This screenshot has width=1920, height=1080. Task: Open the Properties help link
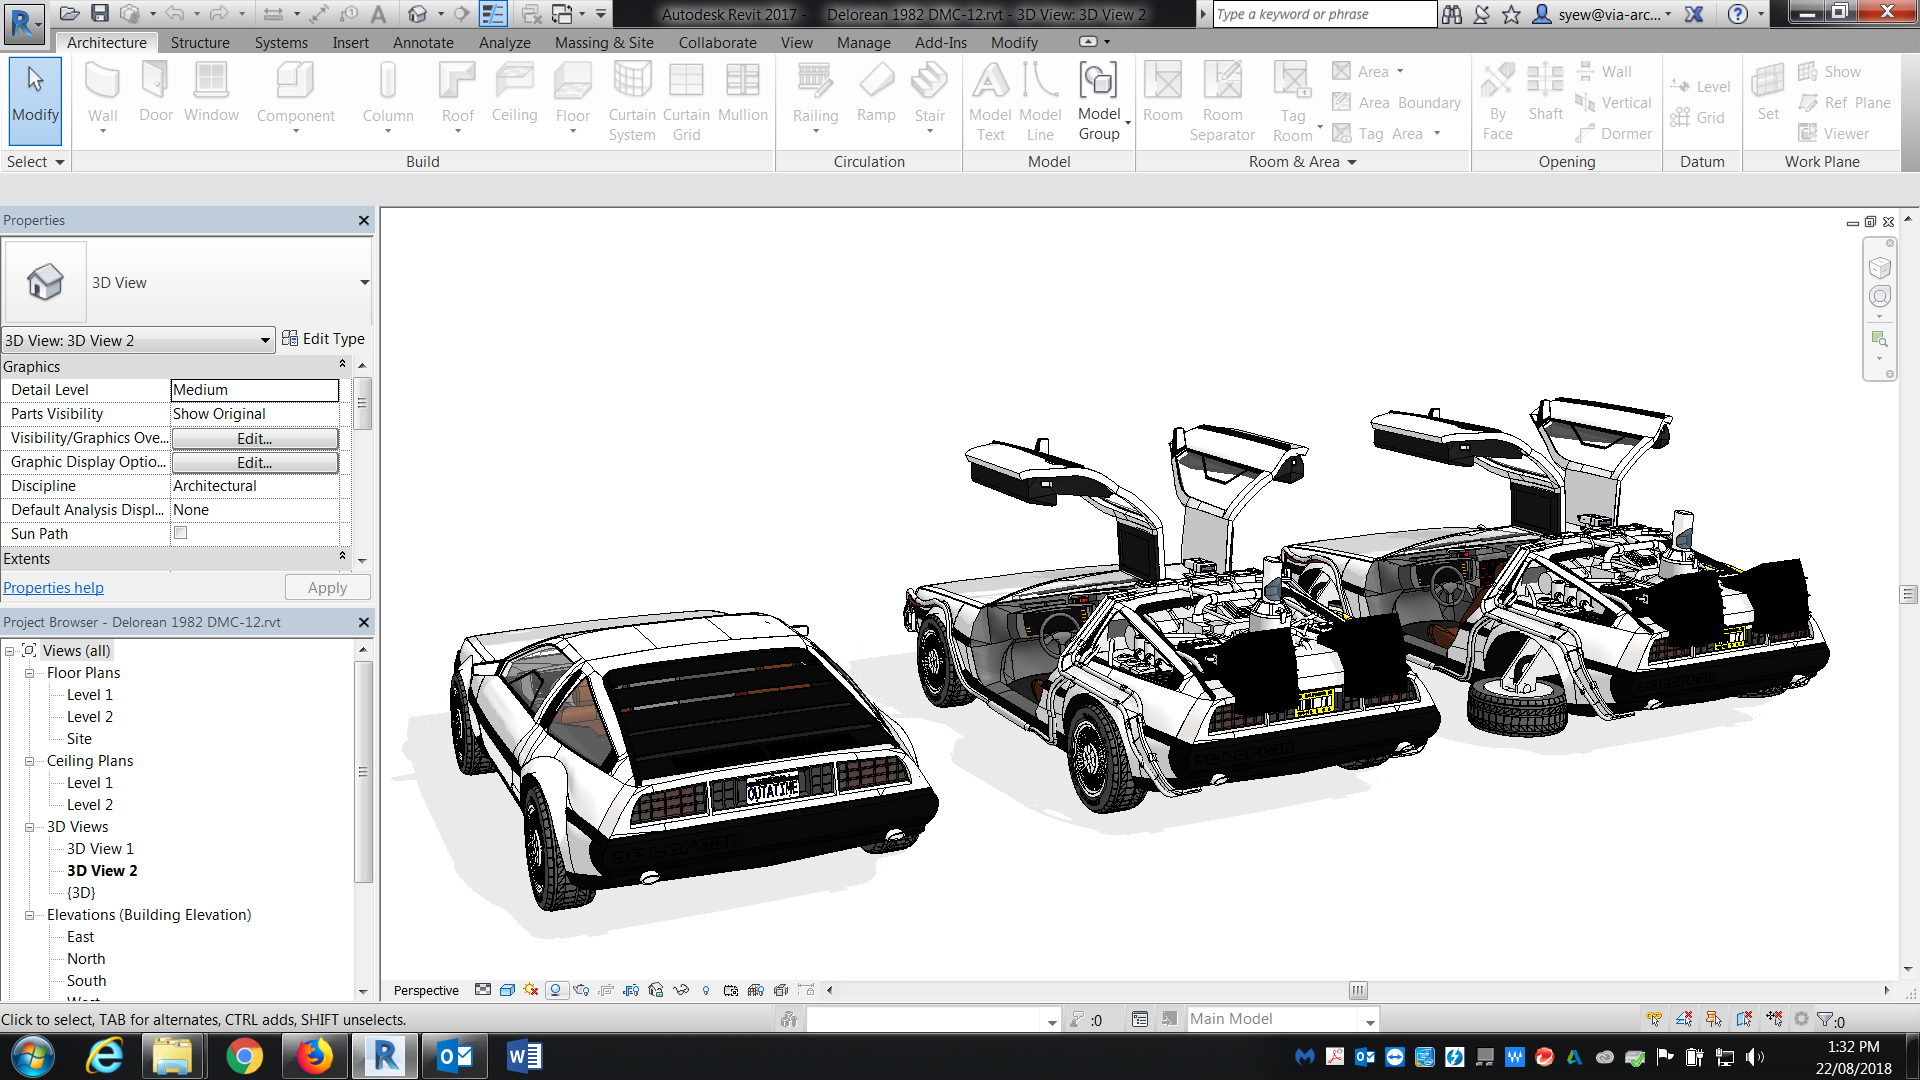(x=53, y=588)
